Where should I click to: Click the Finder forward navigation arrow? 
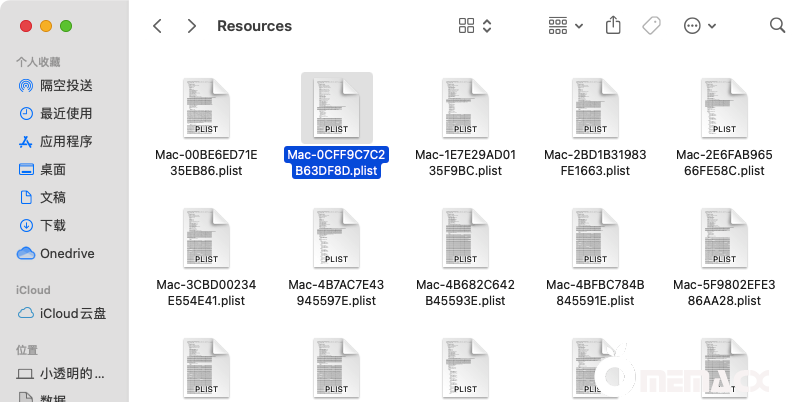(191, 26)
